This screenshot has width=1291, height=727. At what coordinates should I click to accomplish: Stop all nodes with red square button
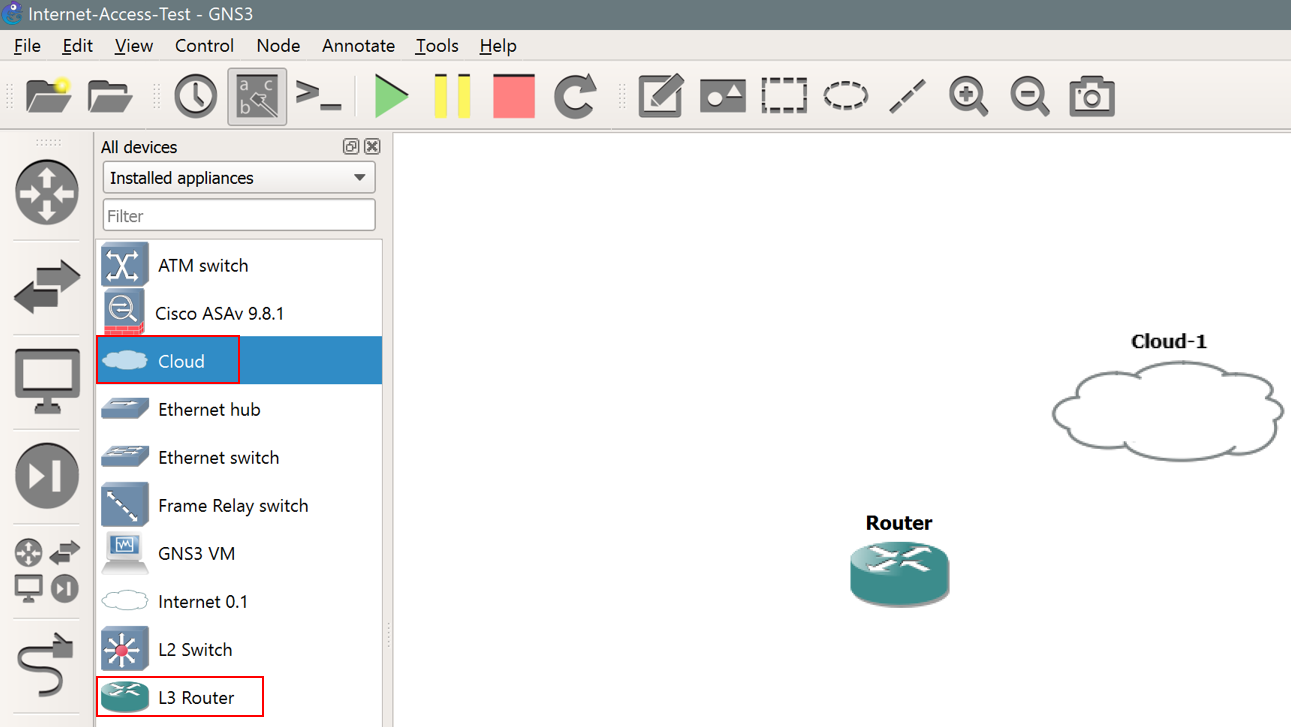point(514,97)
